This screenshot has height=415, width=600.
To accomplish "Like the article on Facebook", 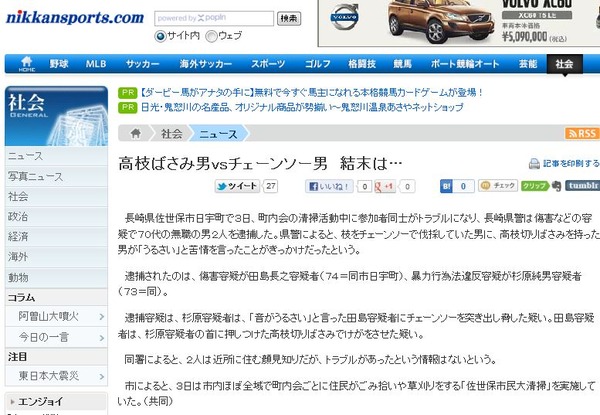I will tap(329, 186).
